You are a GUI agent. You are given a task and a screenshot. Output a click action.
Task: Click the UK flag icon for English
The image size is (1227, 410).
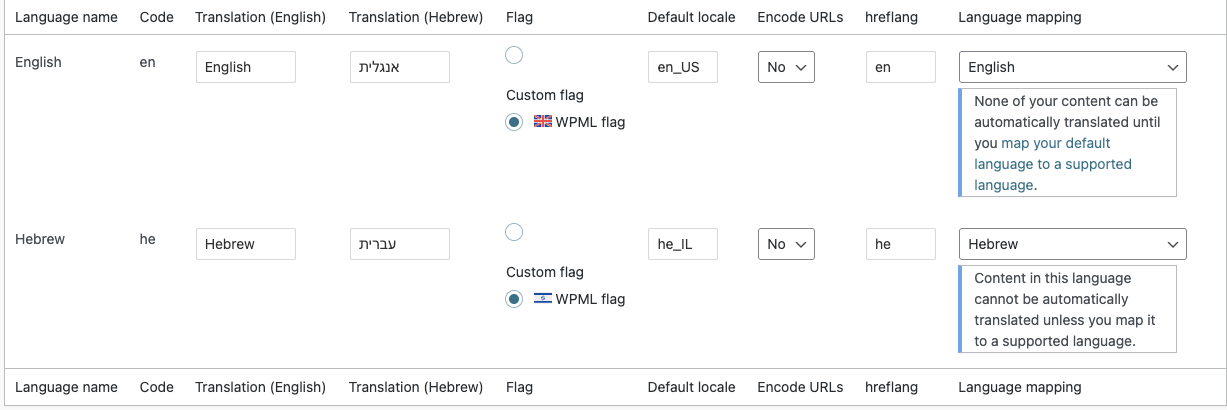pos(543,122)
